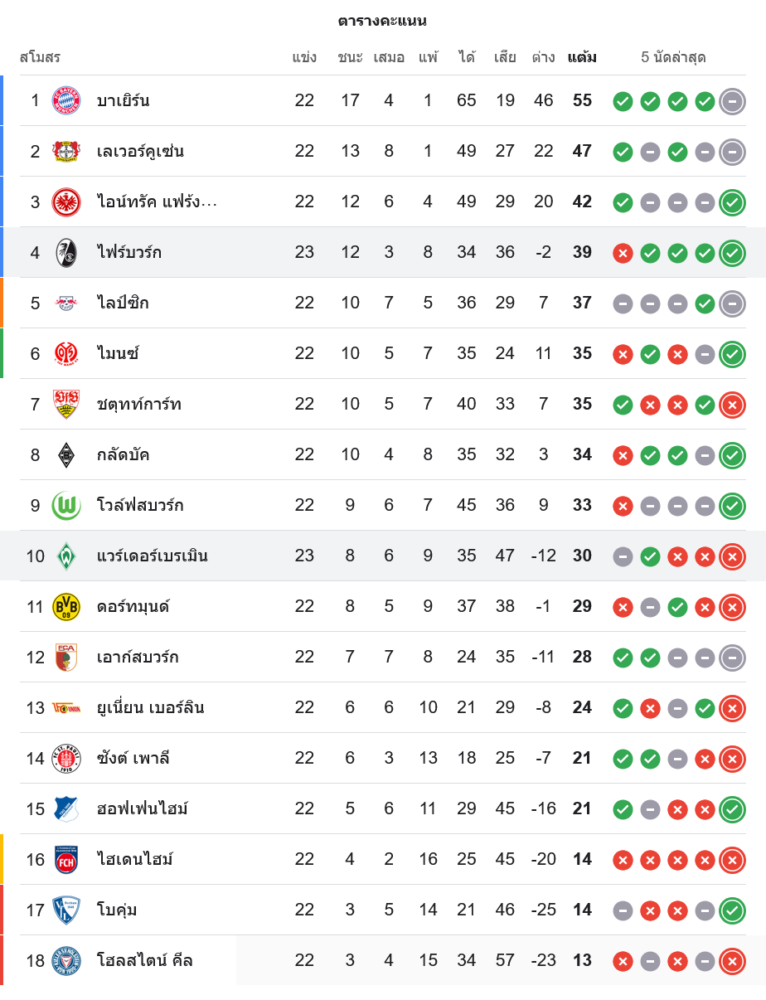Click the Bayer Leverkusen club logo

click(65, 151)
